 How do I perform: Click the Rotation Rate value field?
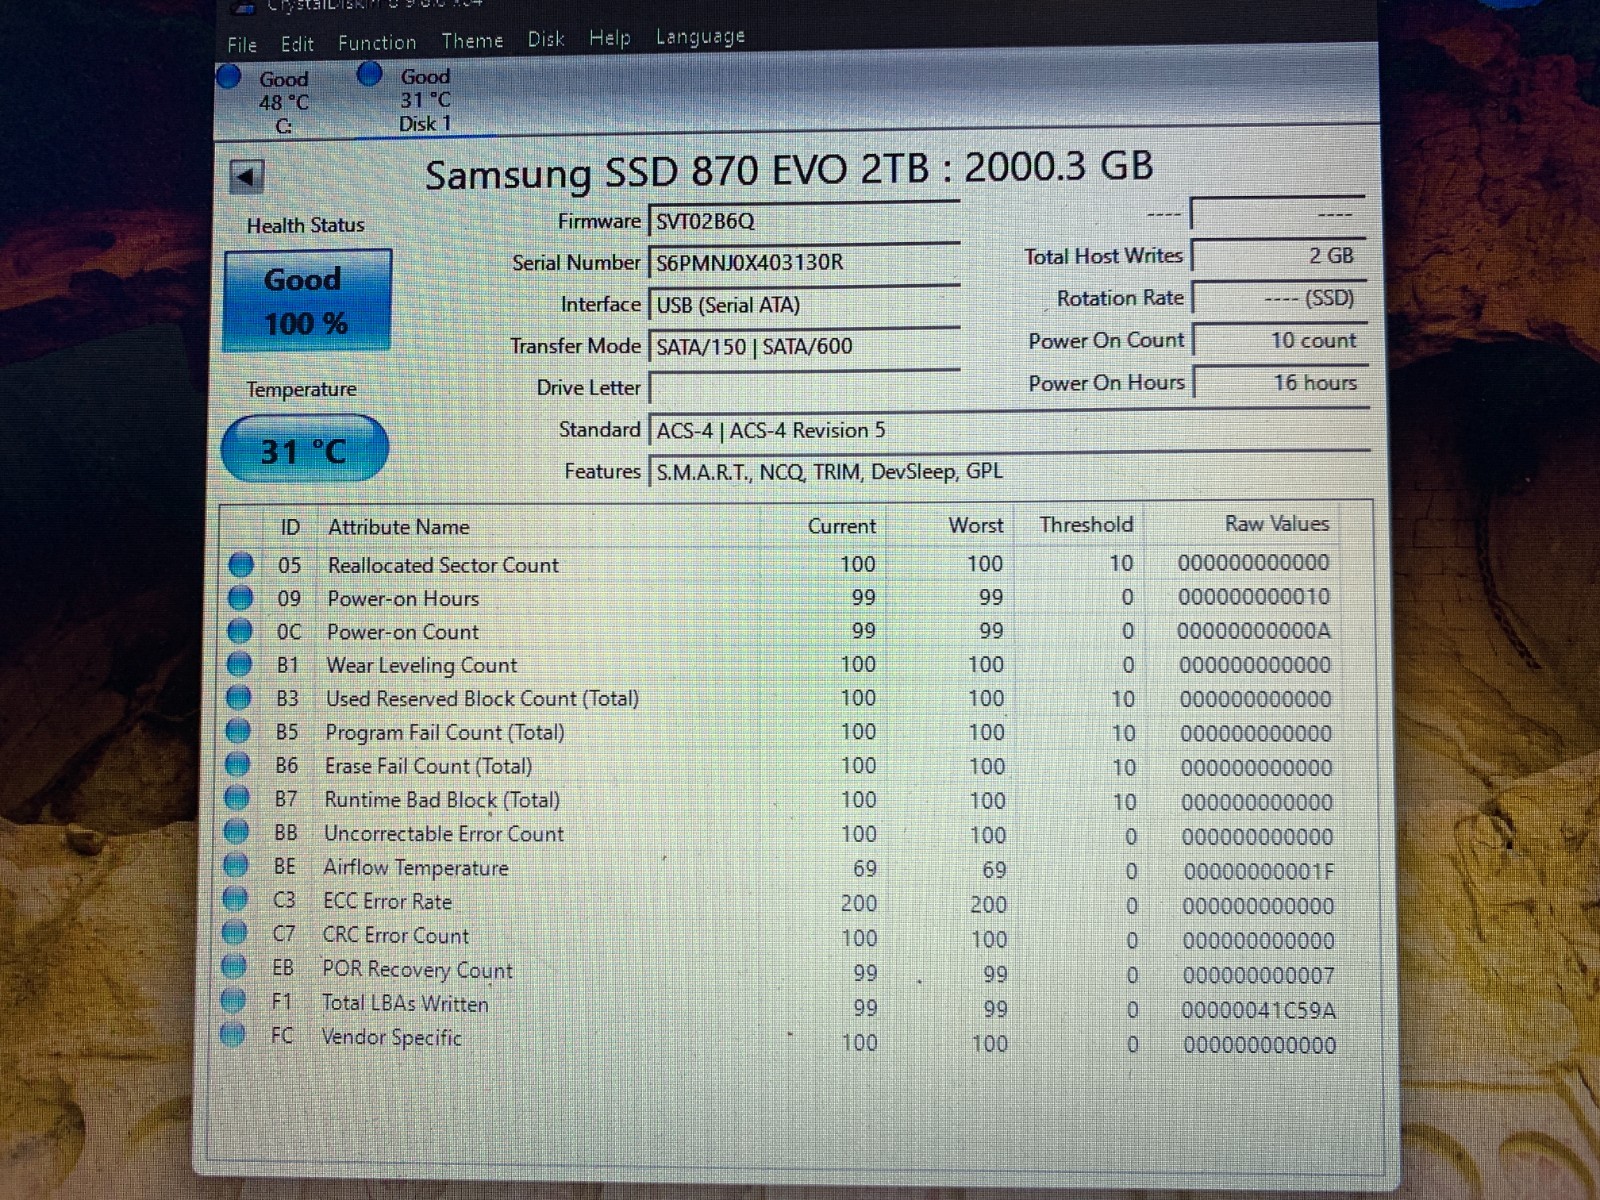click(1278, 298)
